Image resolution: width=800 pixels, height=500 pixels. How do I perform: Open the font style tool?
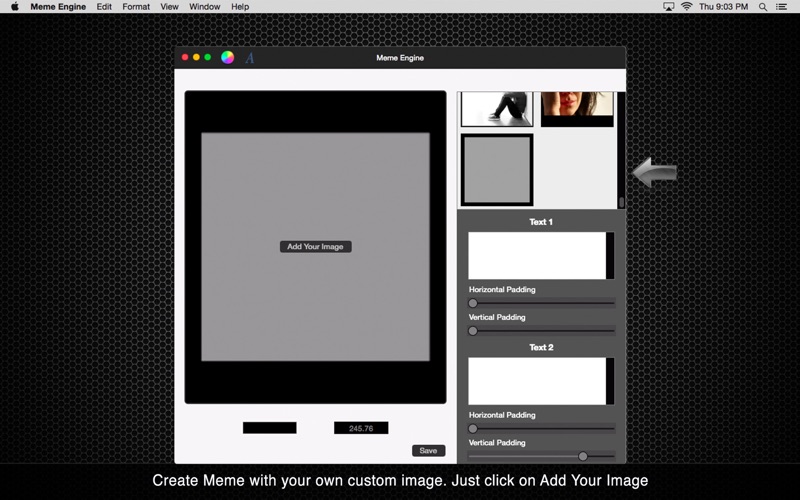click(249, 58)
